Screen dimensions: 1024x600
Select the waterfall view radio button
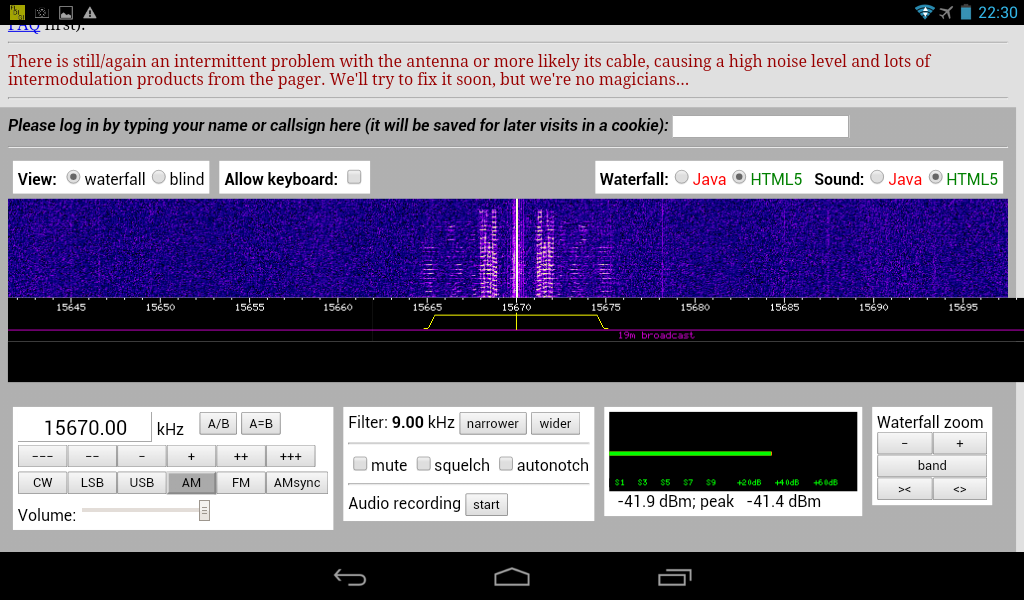coord(73,178)
